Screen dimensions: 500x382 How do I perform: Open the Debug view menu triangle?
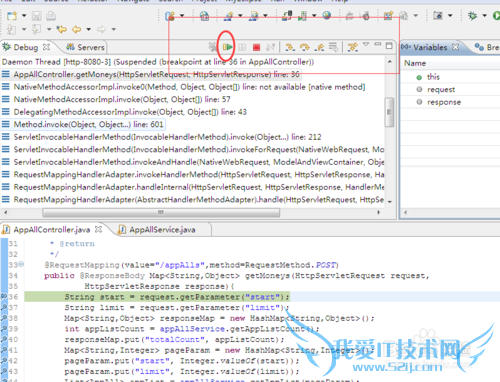366,44
